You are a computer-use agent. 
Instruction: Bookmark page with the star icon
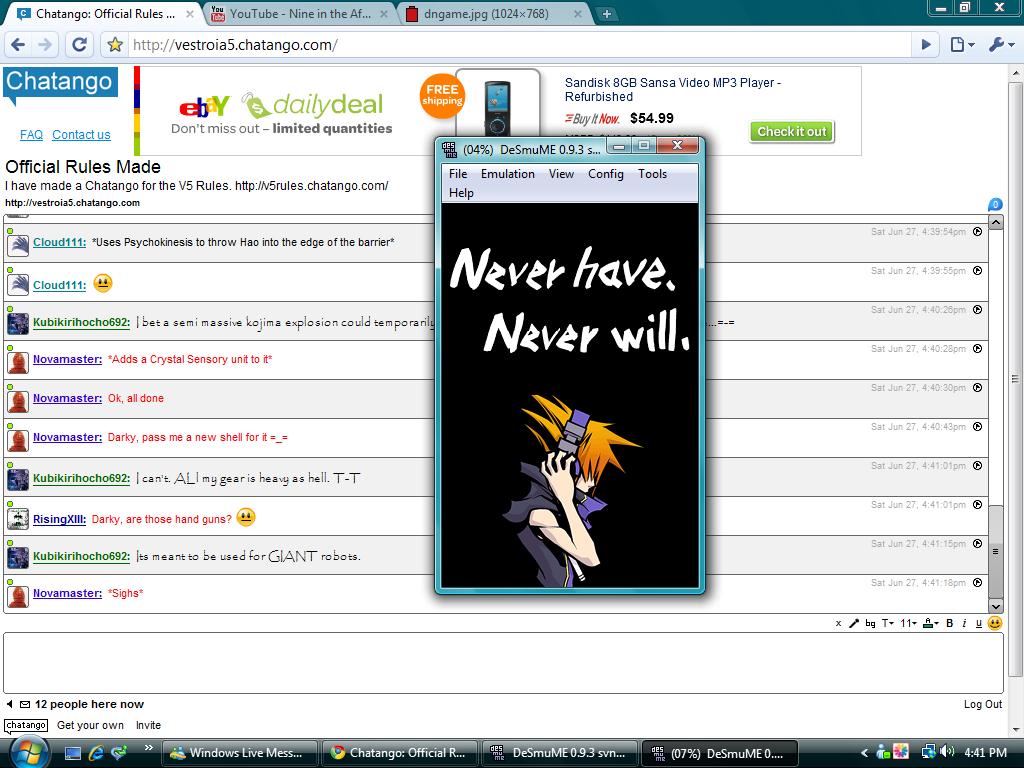pos(115,44)
